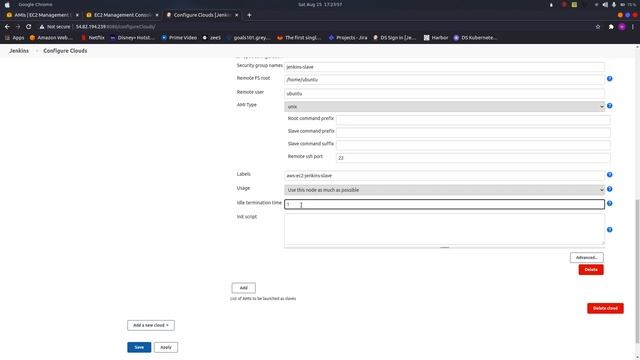Click the Remote user field
640x360 pixels.
click(x=444, y=93)
